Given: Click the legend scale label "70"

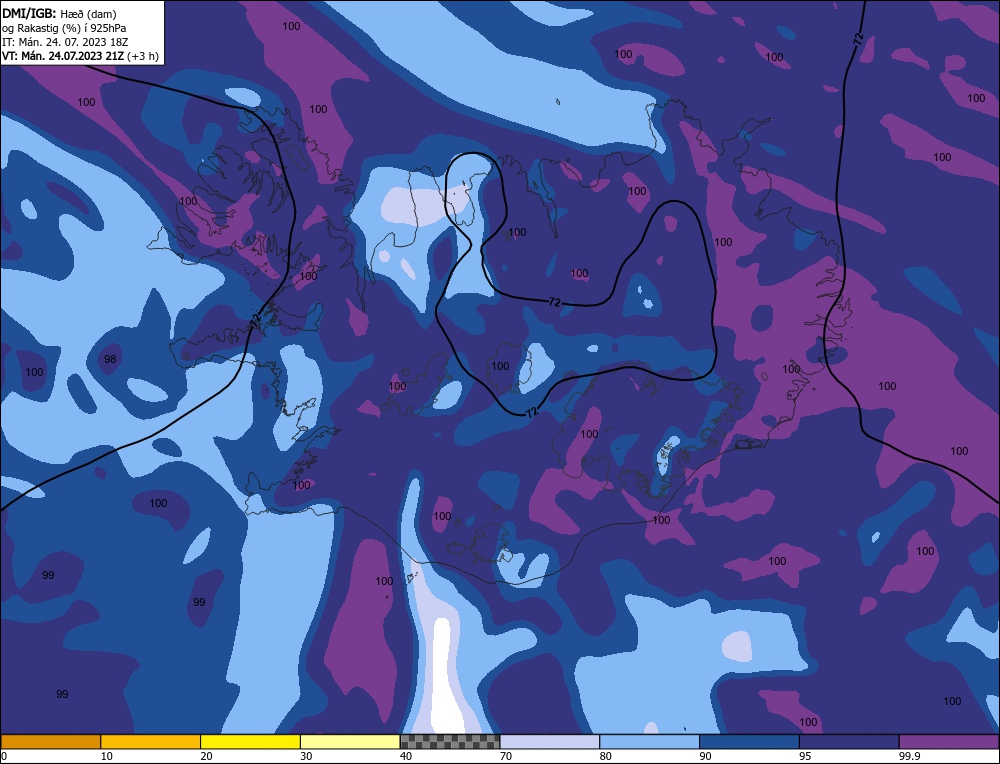Looking at the screenshot, I should tap(506, 756).
